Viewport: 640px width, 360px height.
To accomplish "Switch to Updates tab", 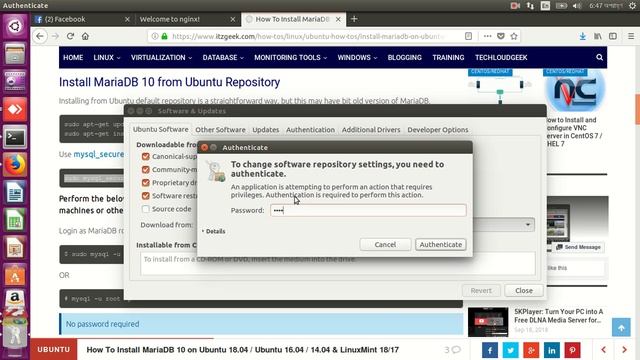I will (266, 129).
